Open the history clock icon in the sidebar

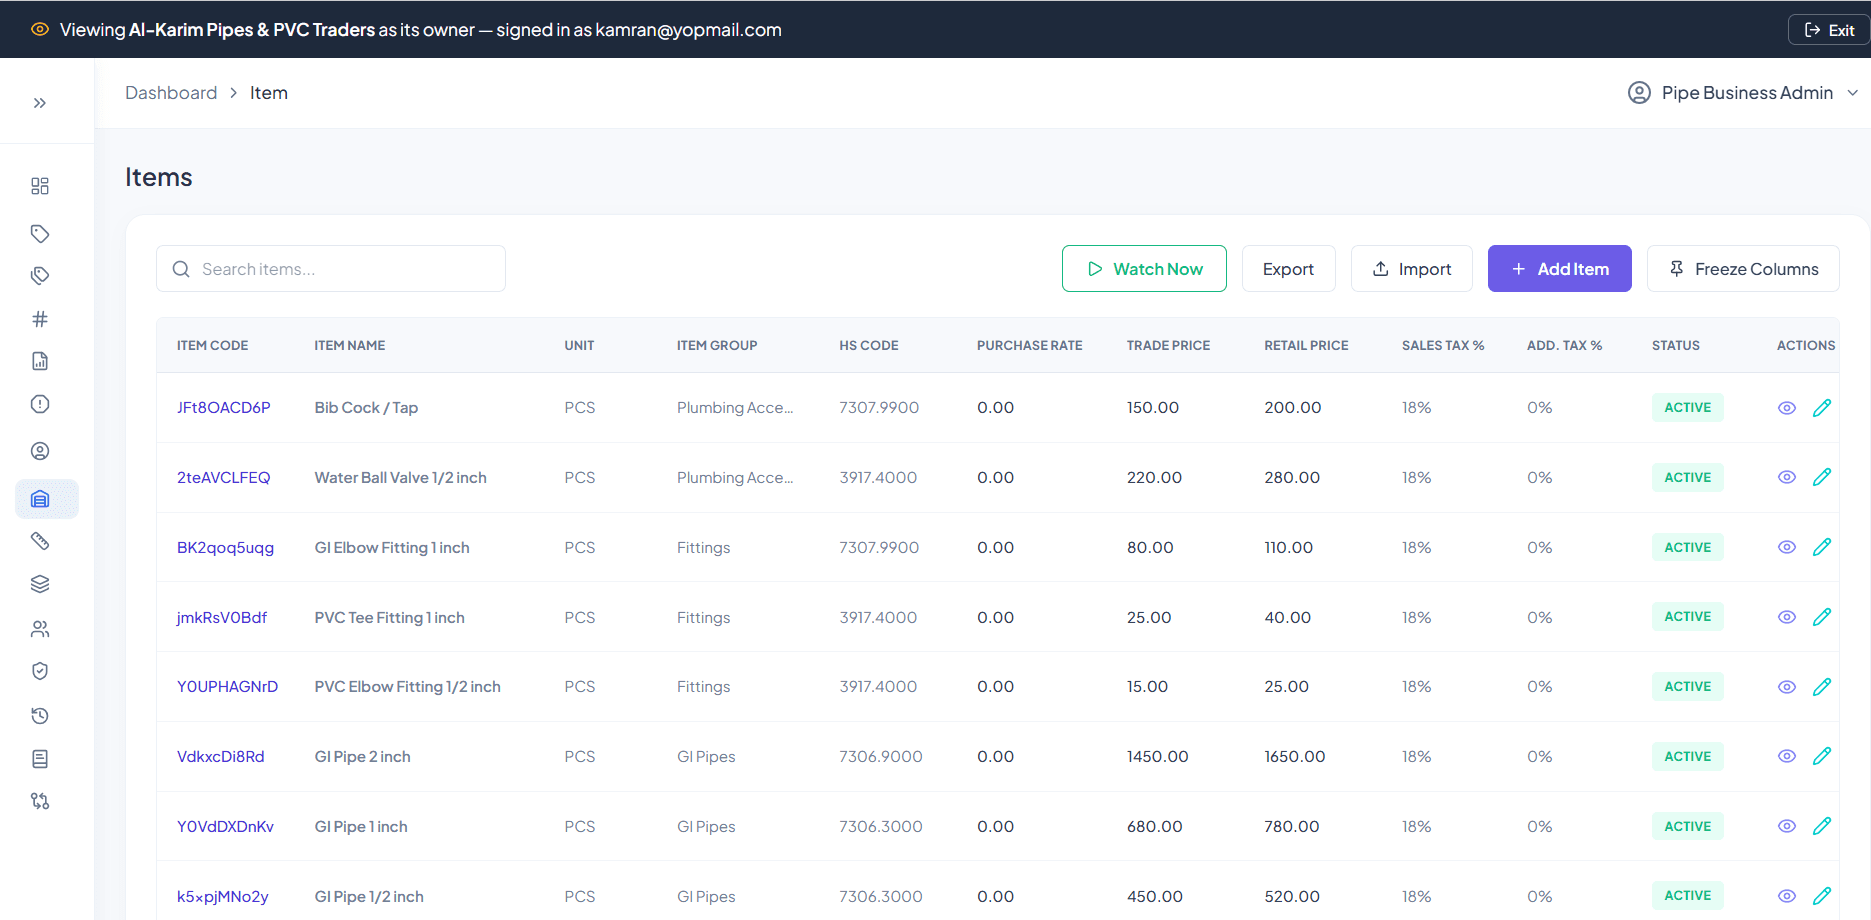40,716
